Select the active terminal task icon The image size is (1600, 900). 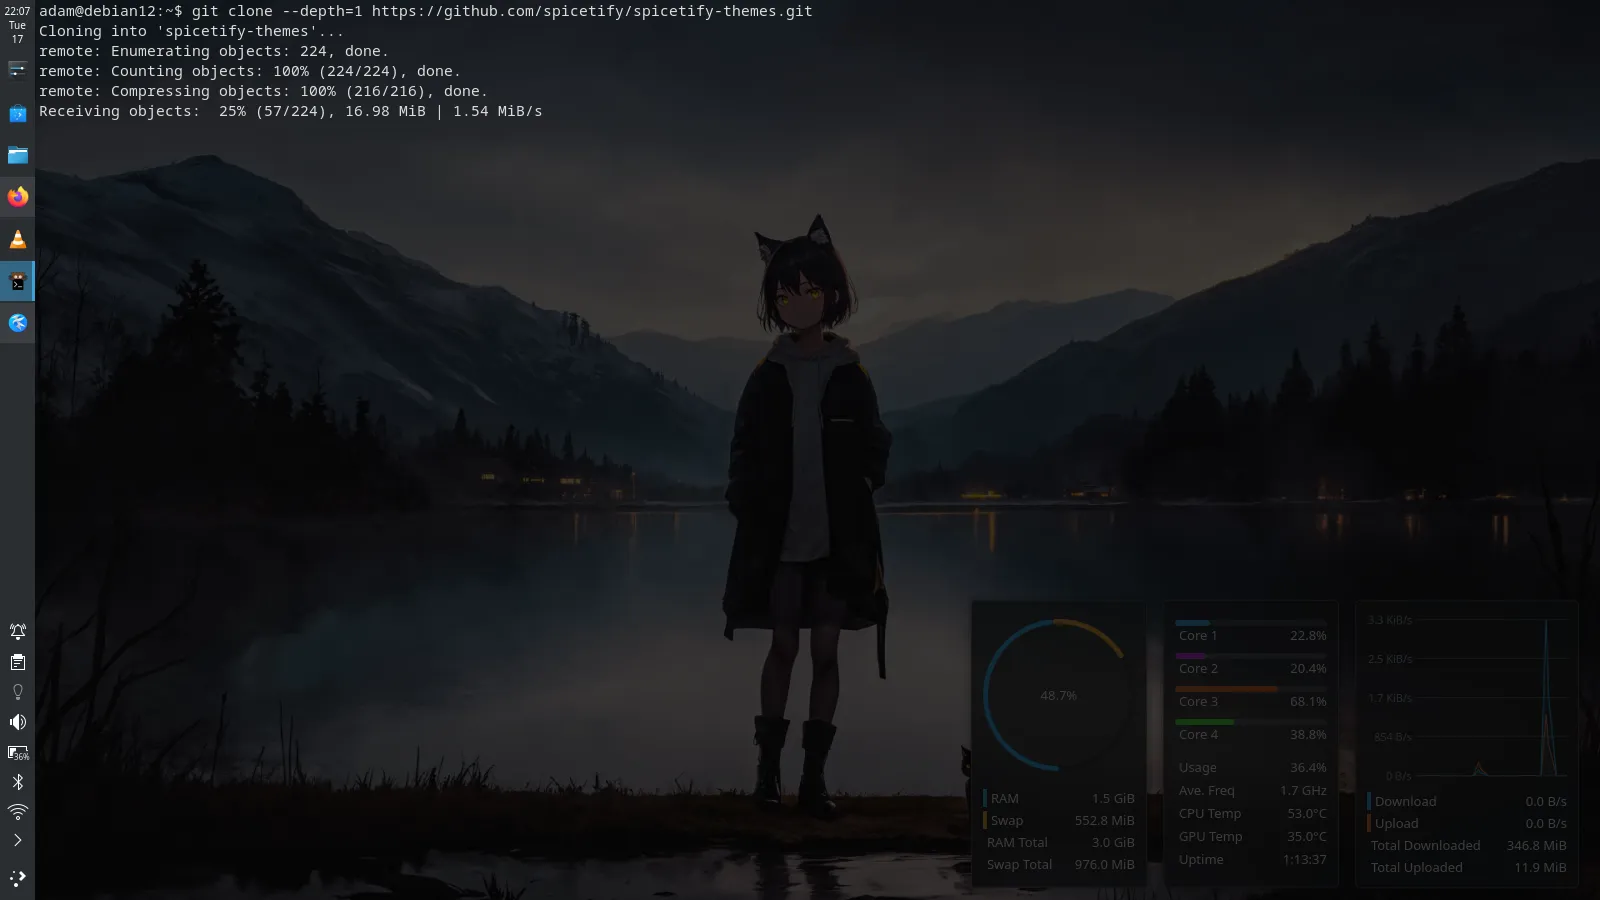tap(17, 281)
